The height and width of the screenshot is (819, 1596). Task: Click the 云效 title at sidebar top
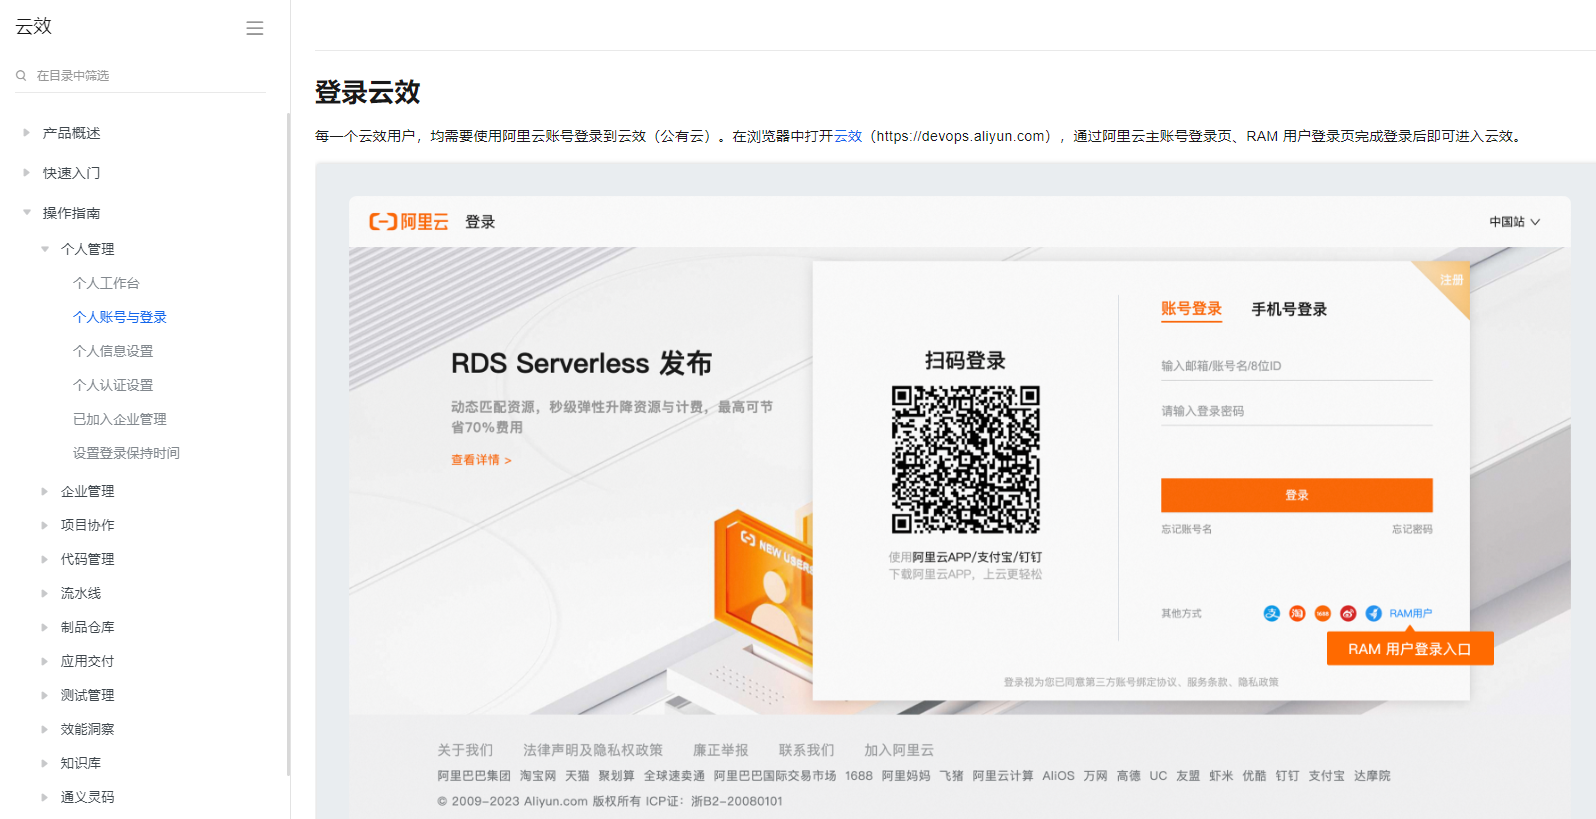coord(33,26)
